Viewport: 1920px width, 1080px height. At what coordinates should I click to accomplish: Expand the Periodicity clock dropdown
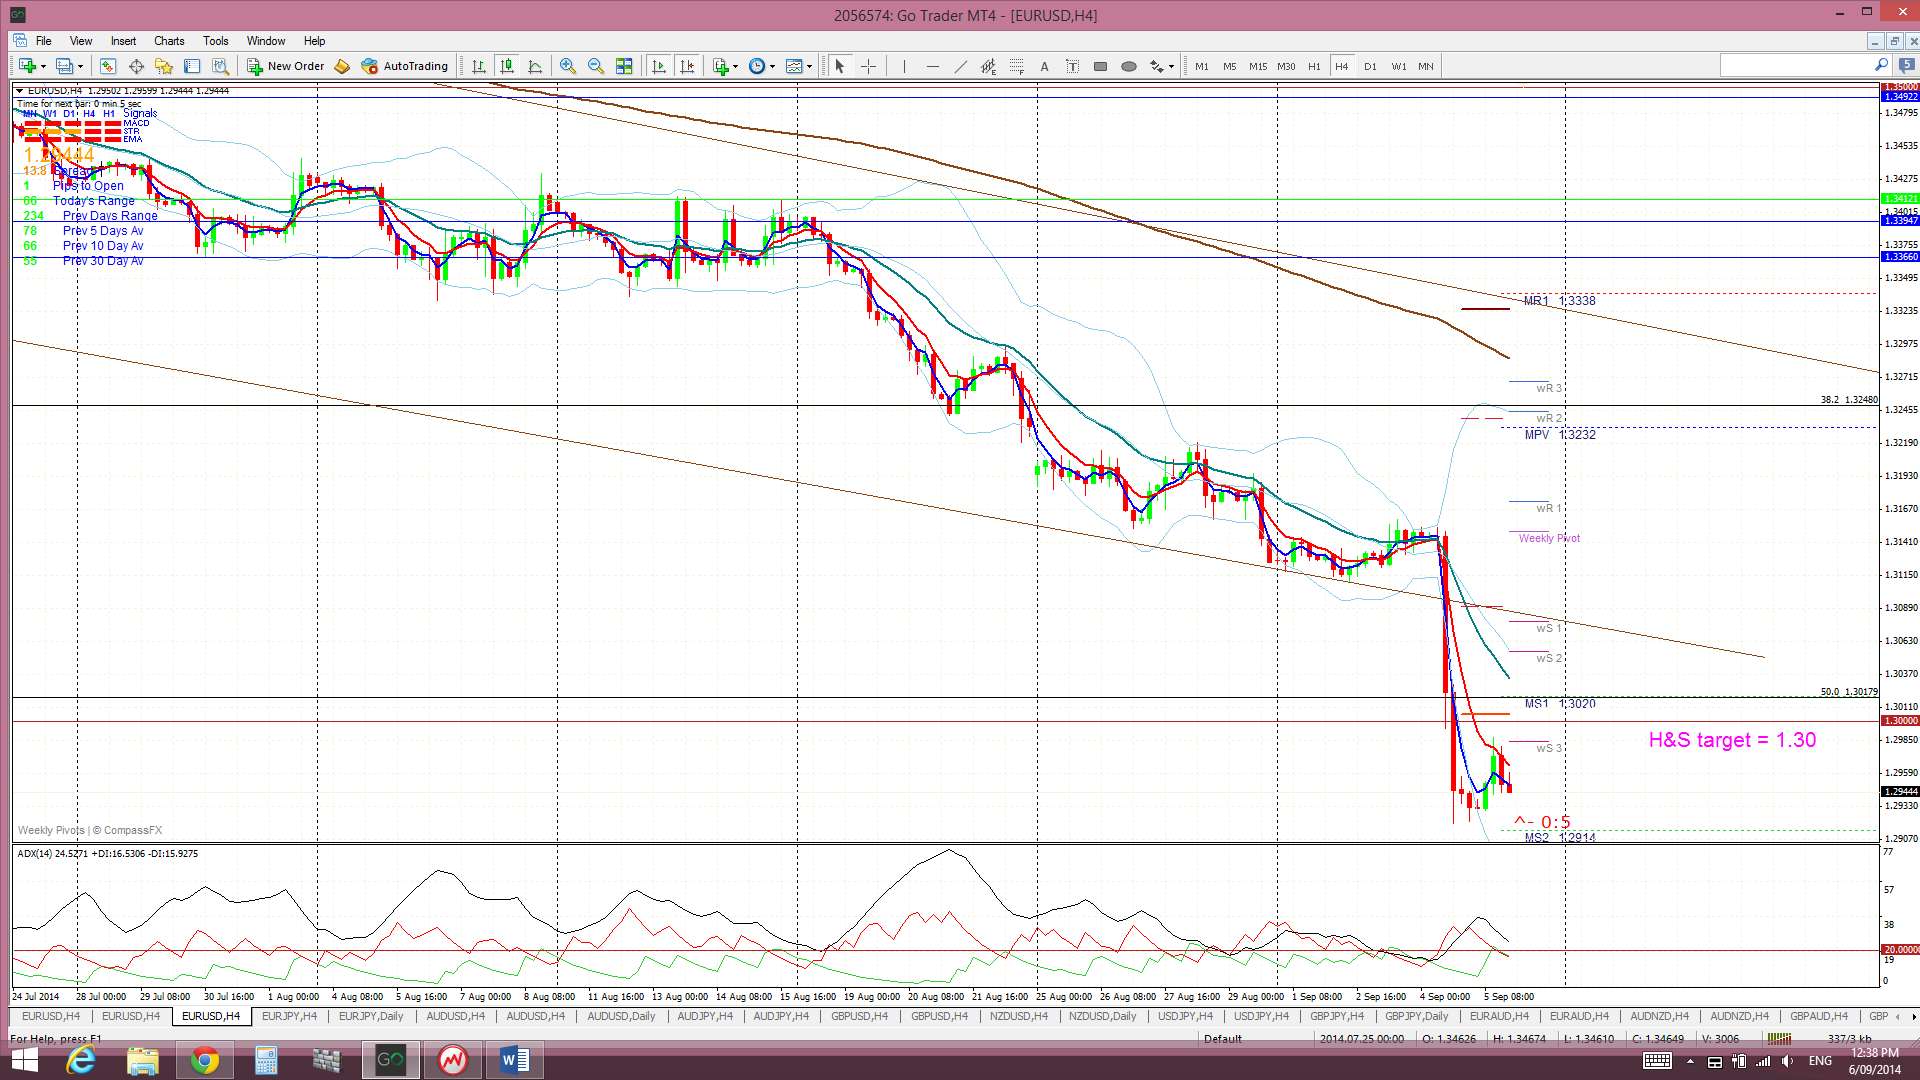click(772, 66)
